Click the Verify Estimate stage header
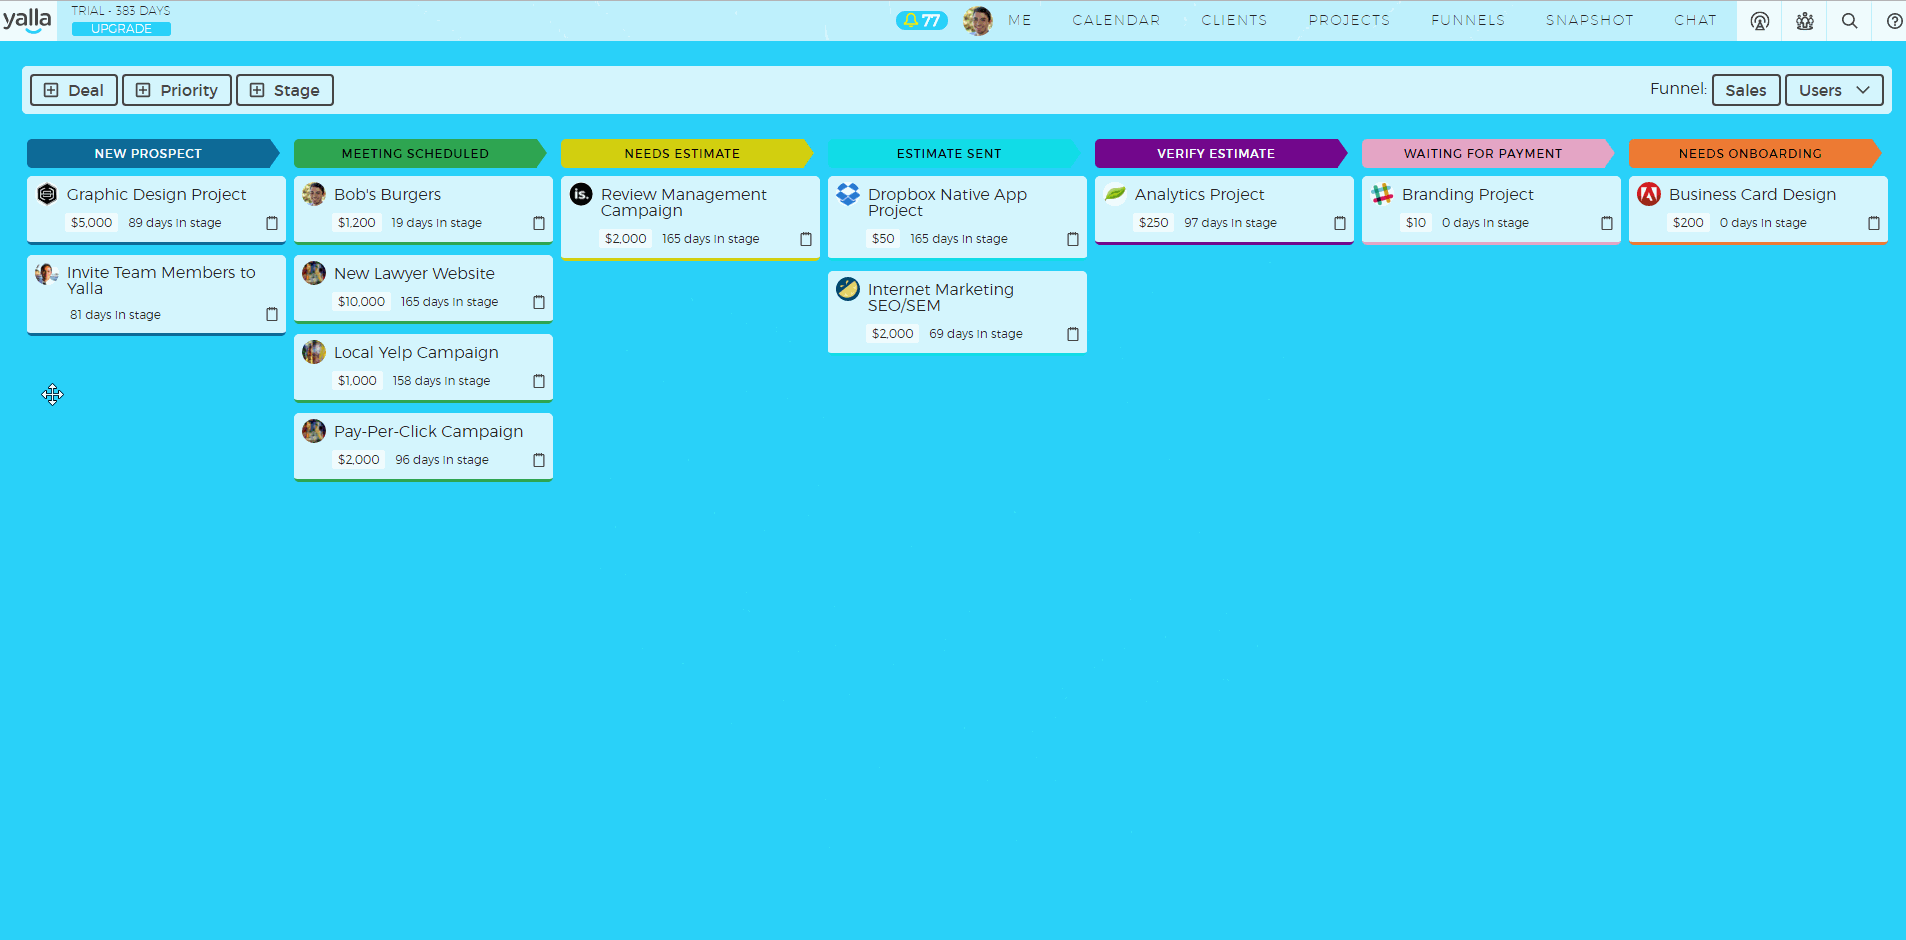The width and height of the screenshot is (1906, 940). [1221, 153]
